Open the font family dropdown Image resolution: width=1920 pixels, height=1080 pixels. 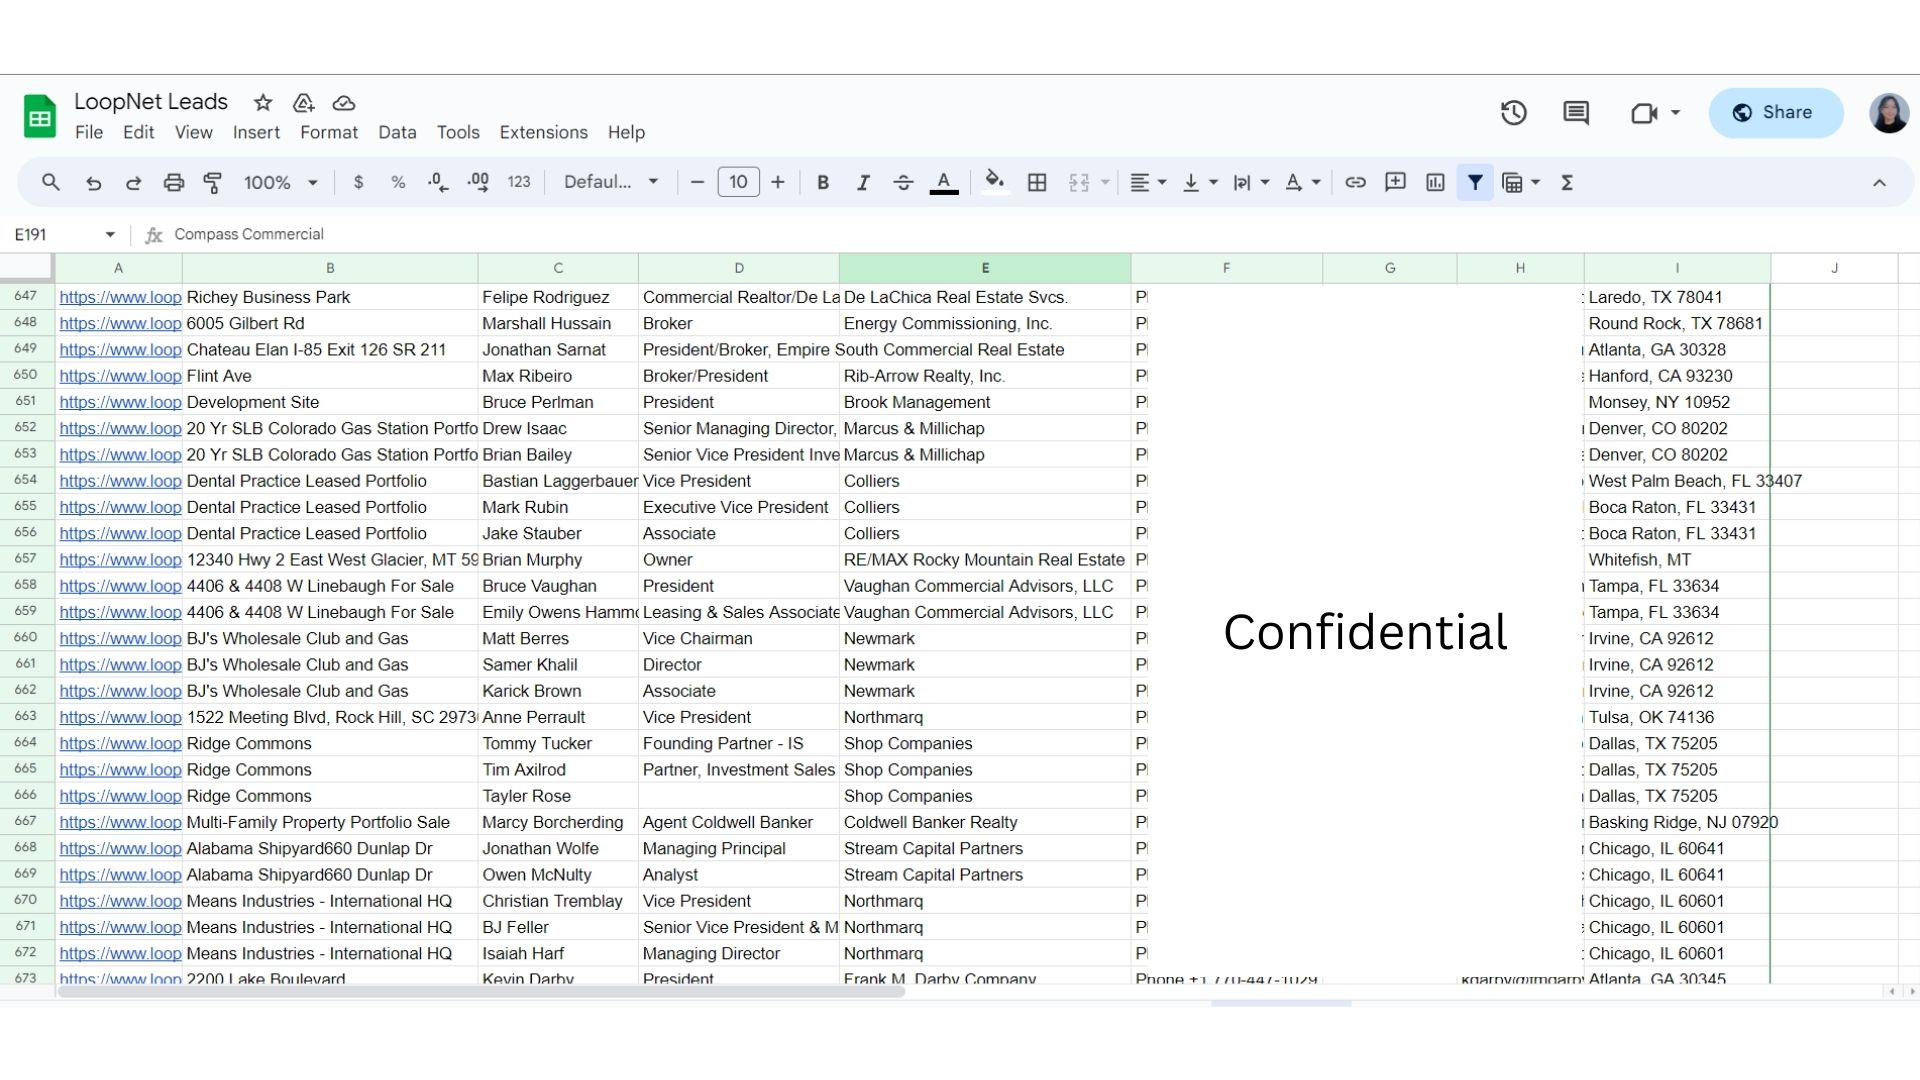click(610, 182)
